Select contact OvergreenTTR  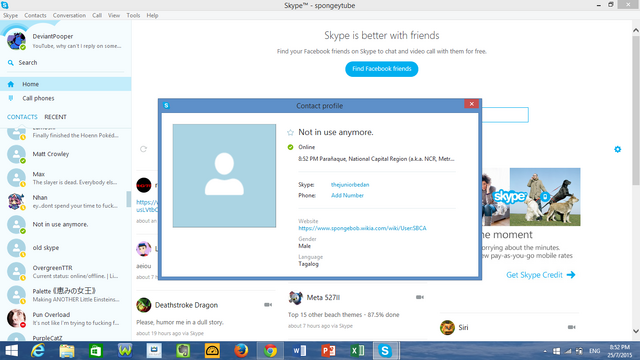coord(65,271)
